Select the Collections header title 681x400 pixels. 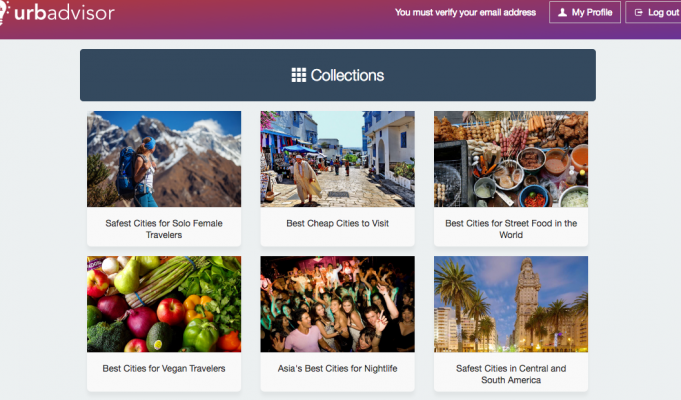coord(347,75)
